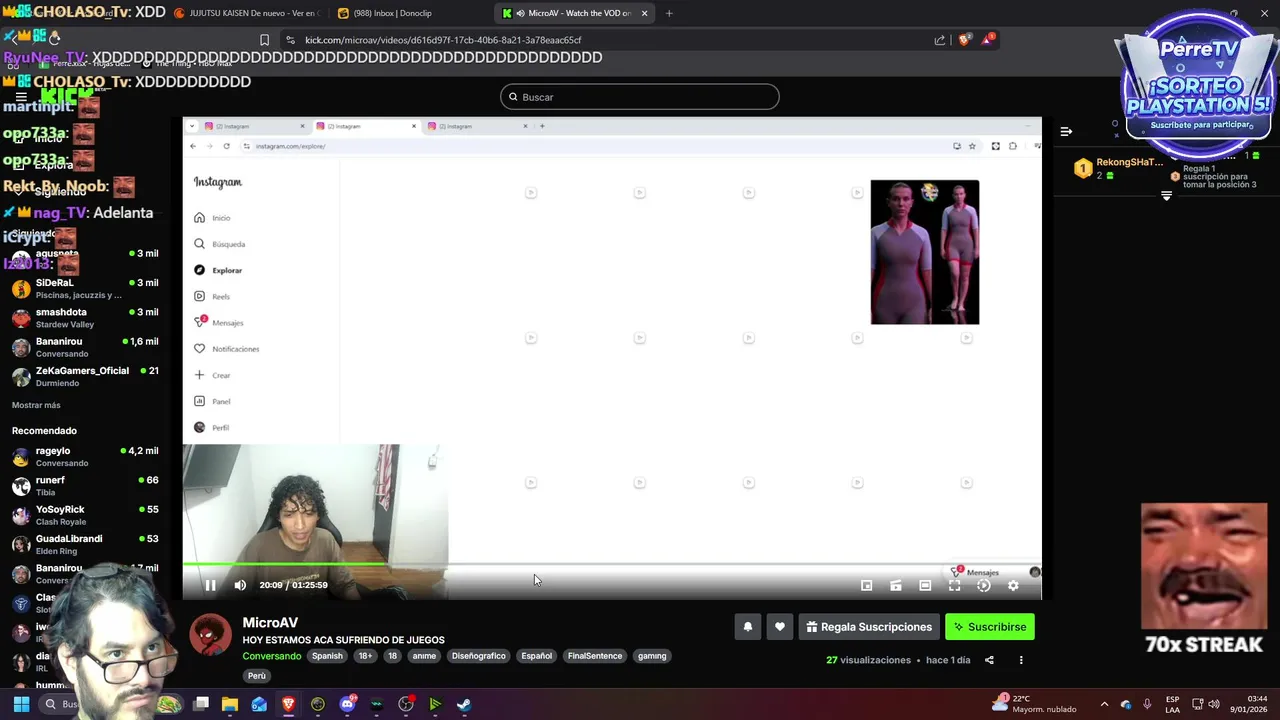Open YoSoyRick recommended channel
The width and height of the screenshot is (1280, 720).
tap(84, 515)
